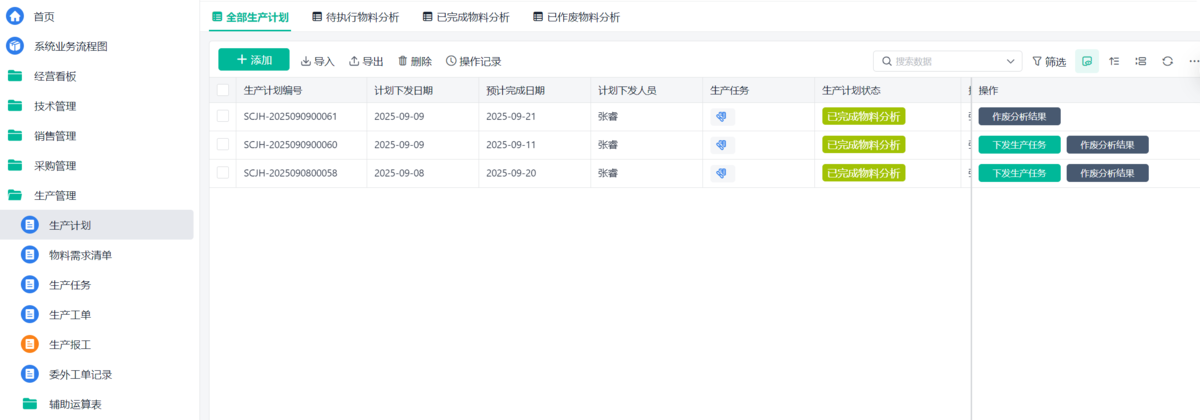This screenshot has height=420, width=1200.
Task: Switch to 全部生产计划 tab
Action: coord(250,17)
